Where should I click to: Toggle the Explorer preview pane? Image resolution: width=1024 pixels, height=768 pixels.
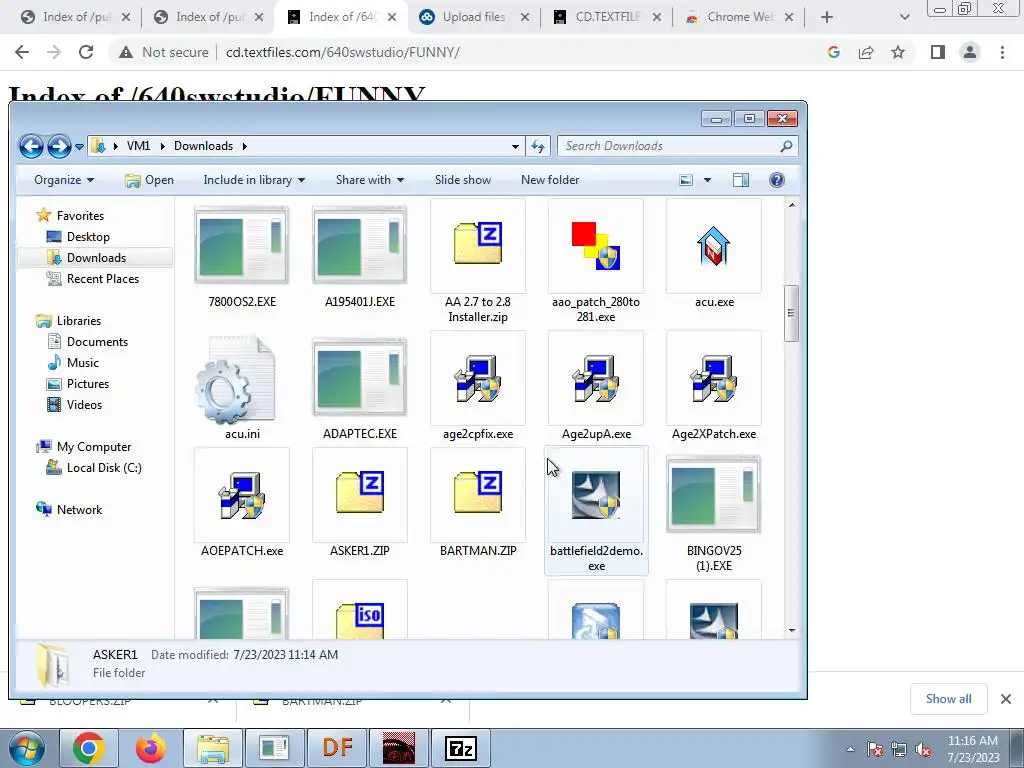(741, 180)
